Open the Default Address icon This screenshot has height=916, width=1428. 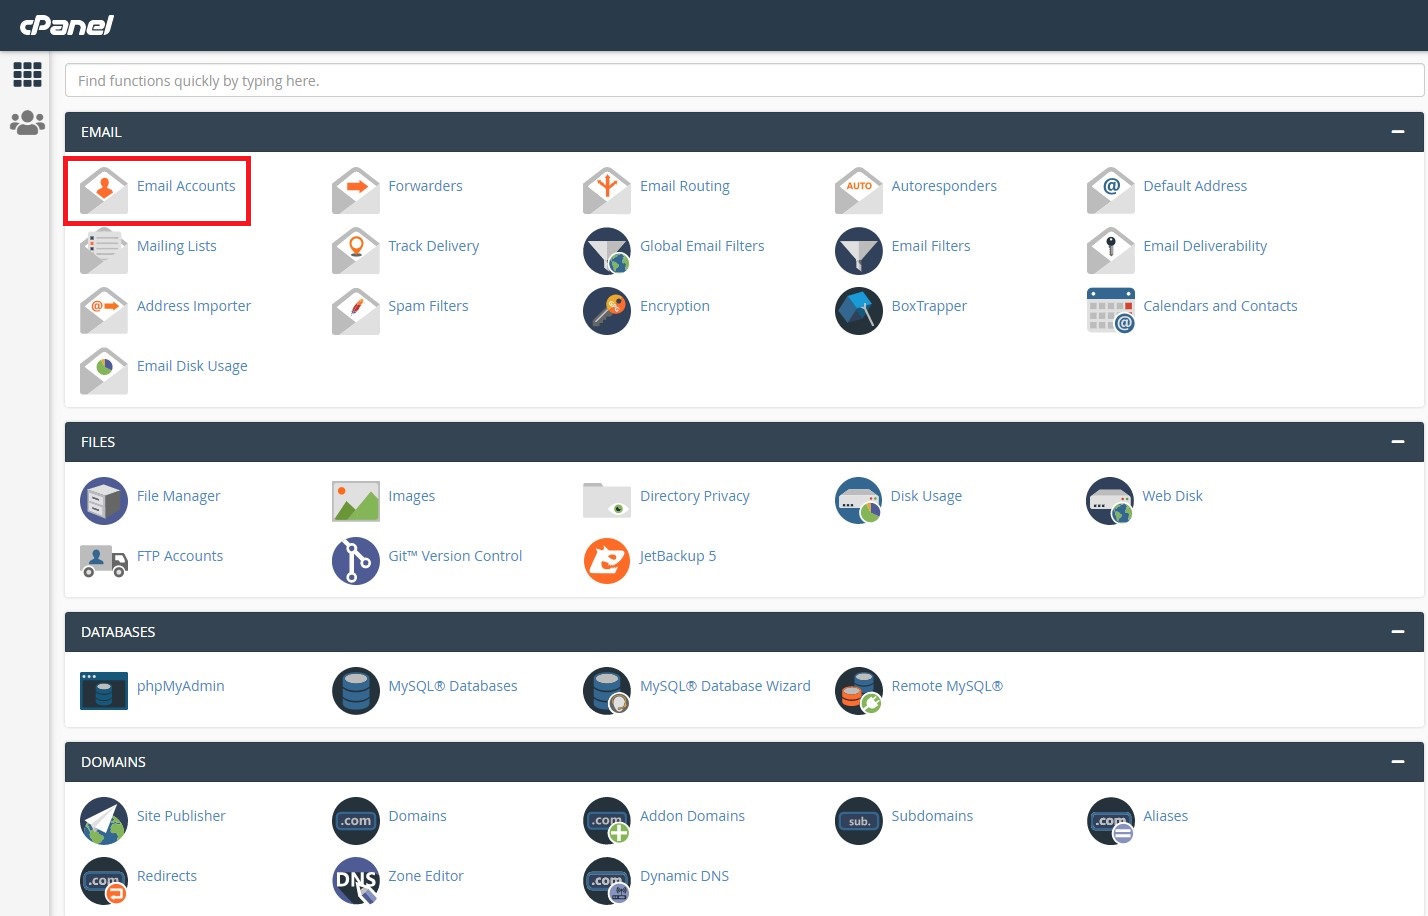(x=1111, y=190)
